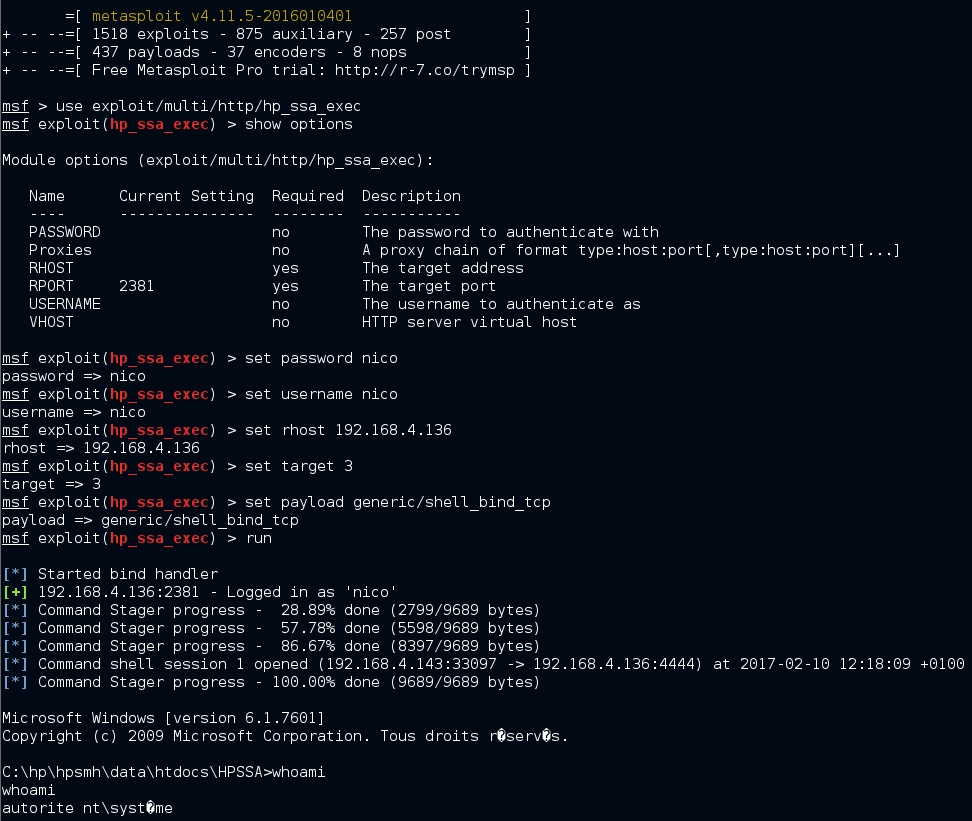Click the "257 post" count in banner
The height and width of the screenshot is (821, 972).
pos(415,34)
